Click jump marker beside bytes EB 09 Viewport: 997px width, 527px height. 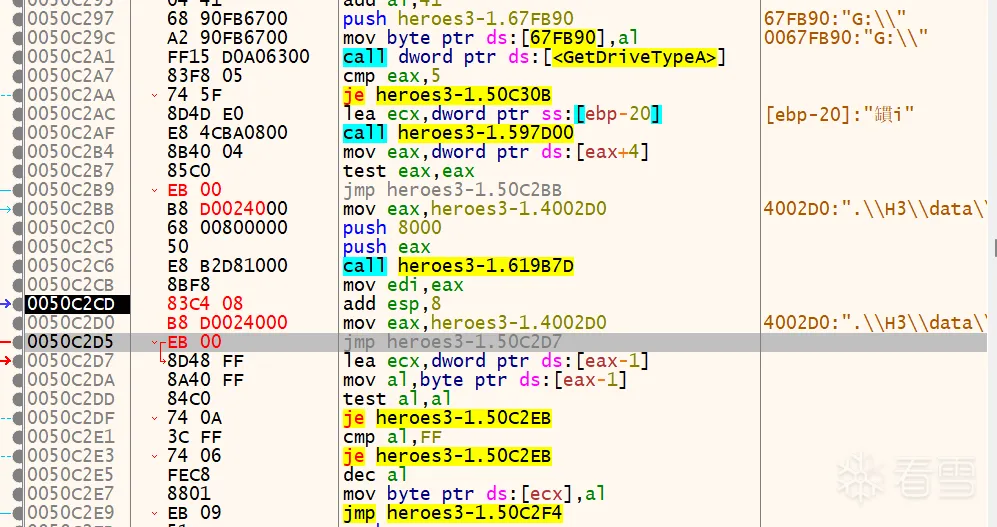click(x=155, y=513)
